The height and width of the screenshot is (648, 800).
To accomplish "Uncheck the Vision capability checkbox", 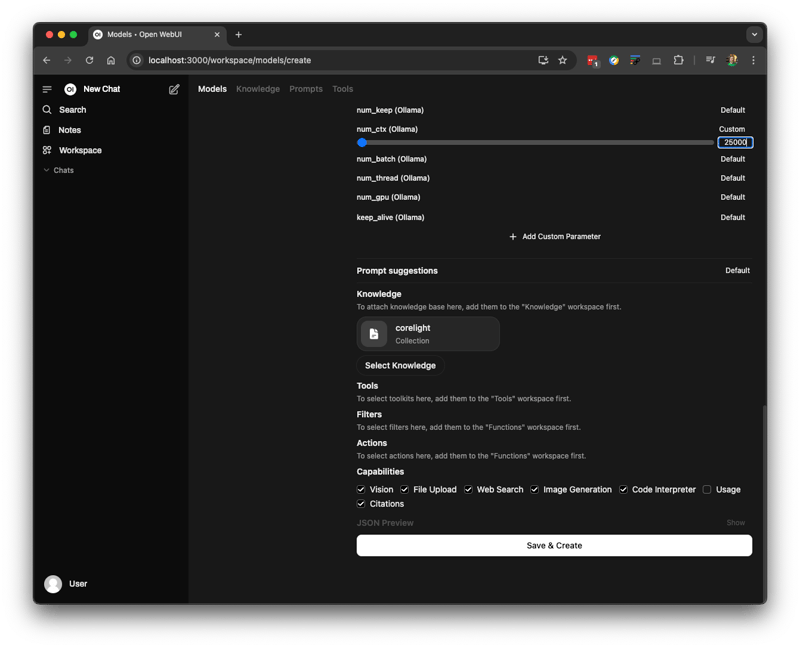I will click(361, 490).
